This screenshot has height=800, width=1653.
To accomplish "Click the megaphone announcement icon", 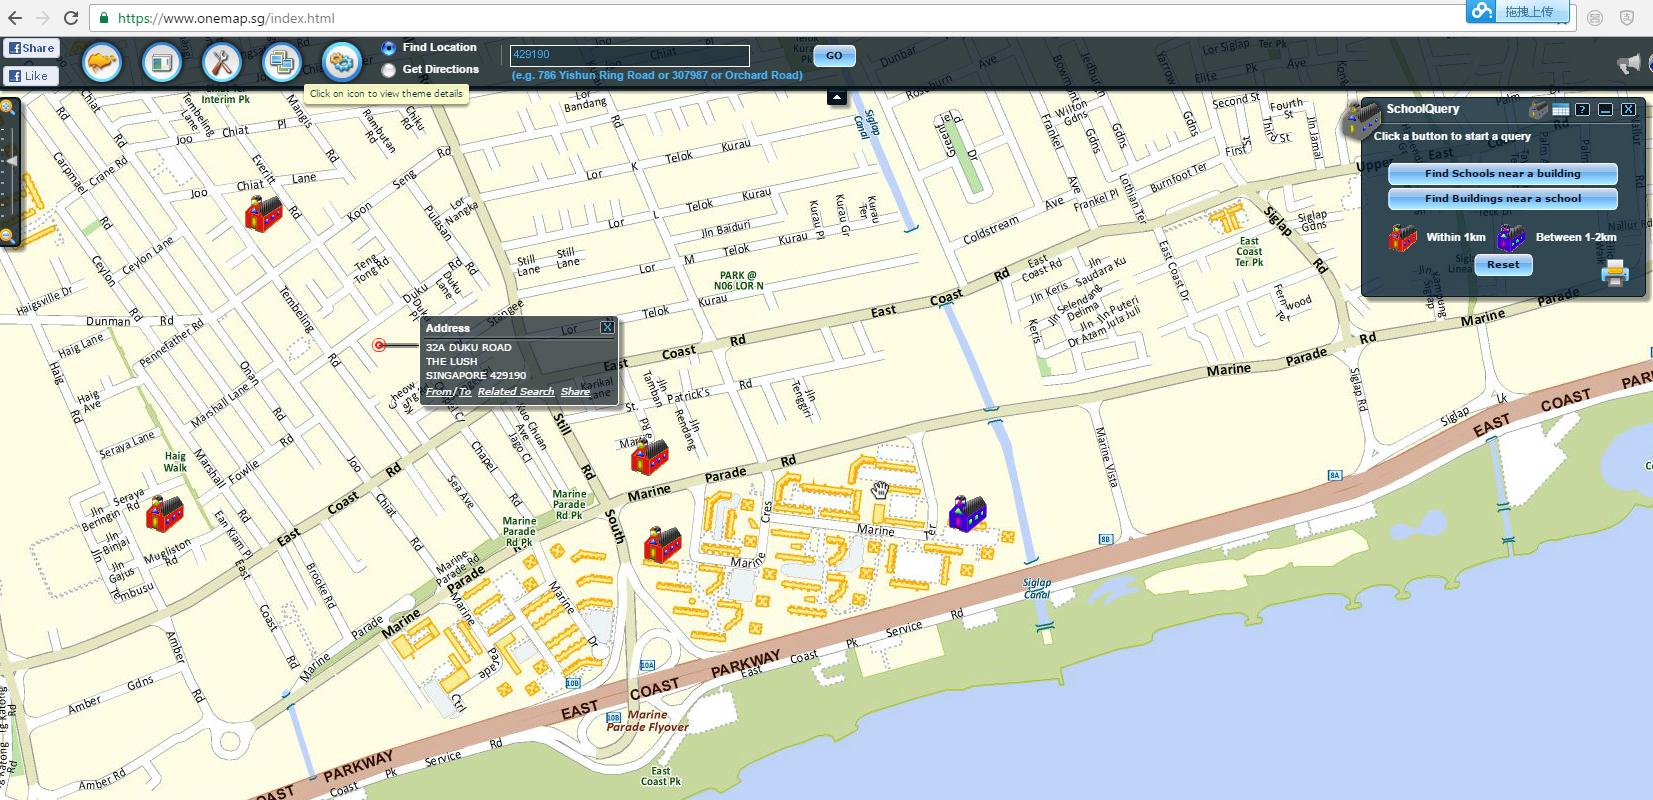I will pos(1628,64).
